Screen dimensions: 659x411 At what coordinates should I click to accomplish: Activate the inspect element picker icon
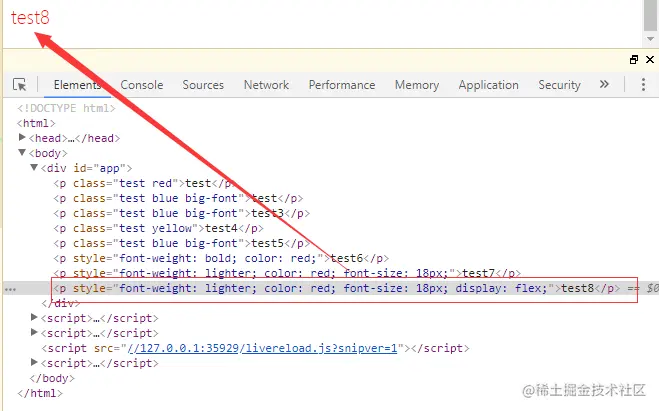(x=19, y=85)
